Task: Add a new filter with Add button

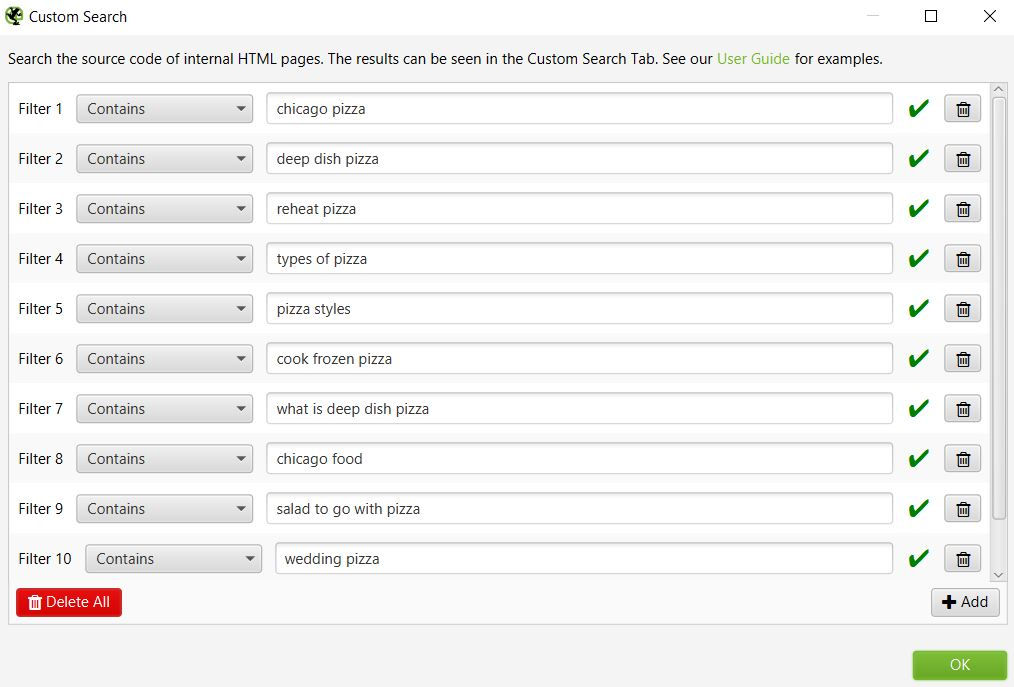Action: point(965,602)
